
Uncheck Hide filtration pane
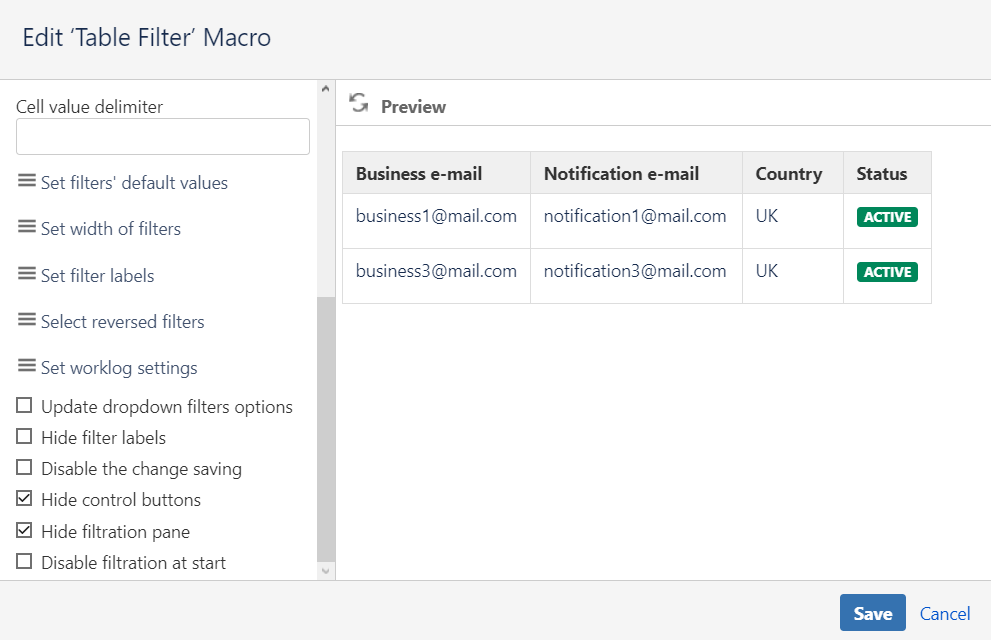coord(24,531)
